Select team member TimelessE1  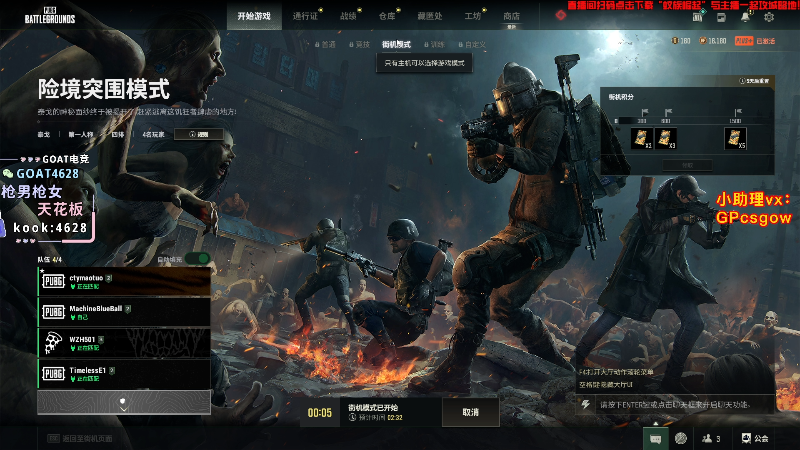[x=124, y=373]
